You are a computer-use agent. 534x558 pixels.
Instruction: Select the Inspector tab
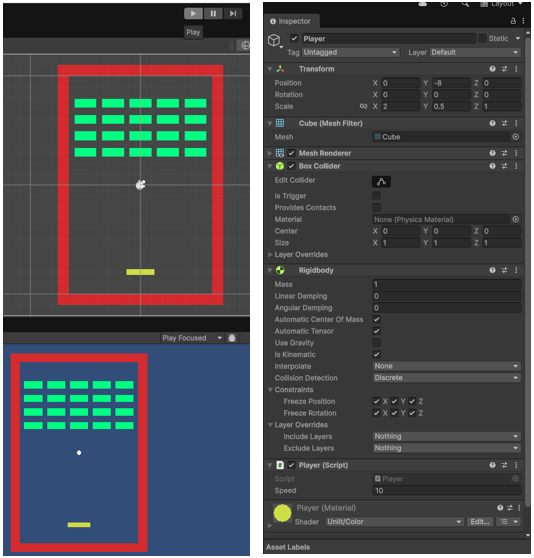pos(292,21)
